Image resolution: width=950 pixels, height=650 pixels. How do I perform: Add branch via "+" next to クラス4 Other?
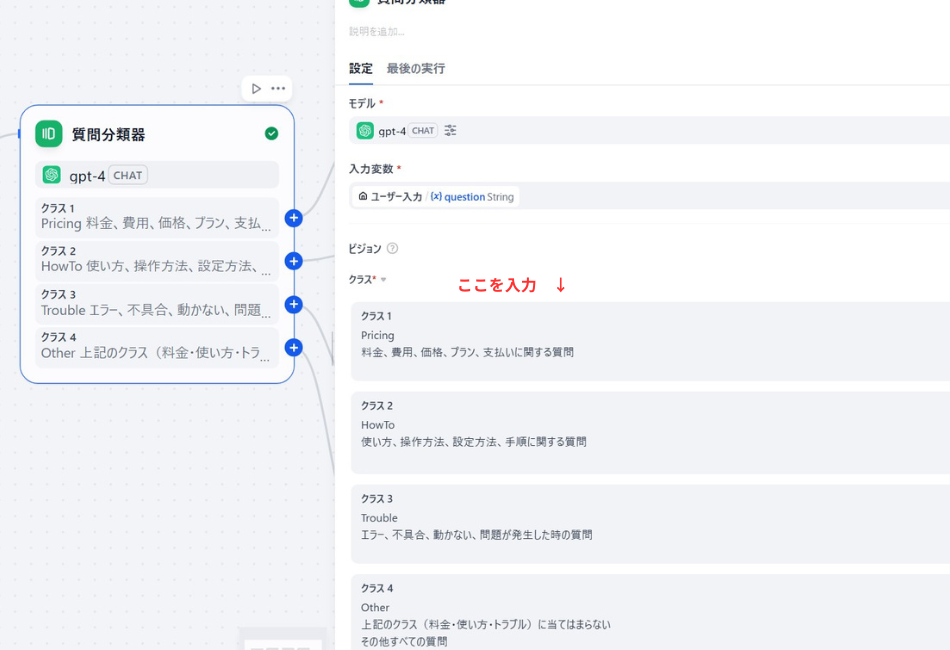coord(292,347)
